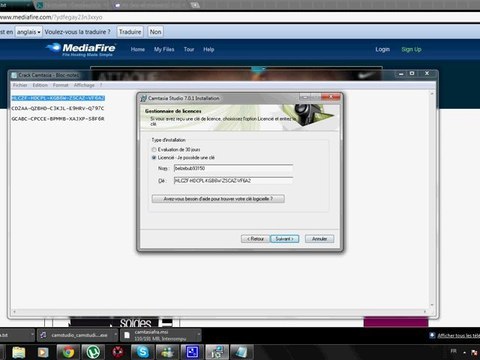Click the camstudio exe download item
The width and height of the screenshot is (480, 360).
(78, 335)
